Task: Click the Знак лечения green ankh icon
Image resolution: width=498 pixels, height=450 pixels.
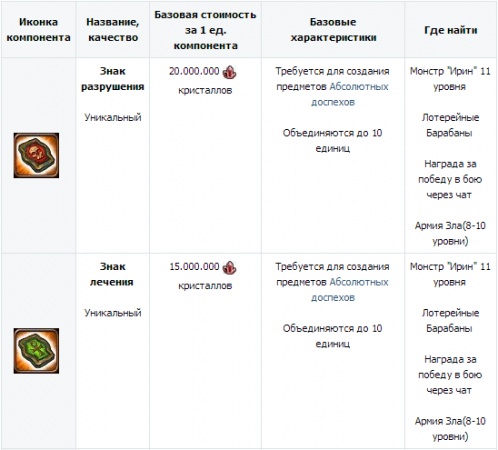Action: (x=36, y=351)
